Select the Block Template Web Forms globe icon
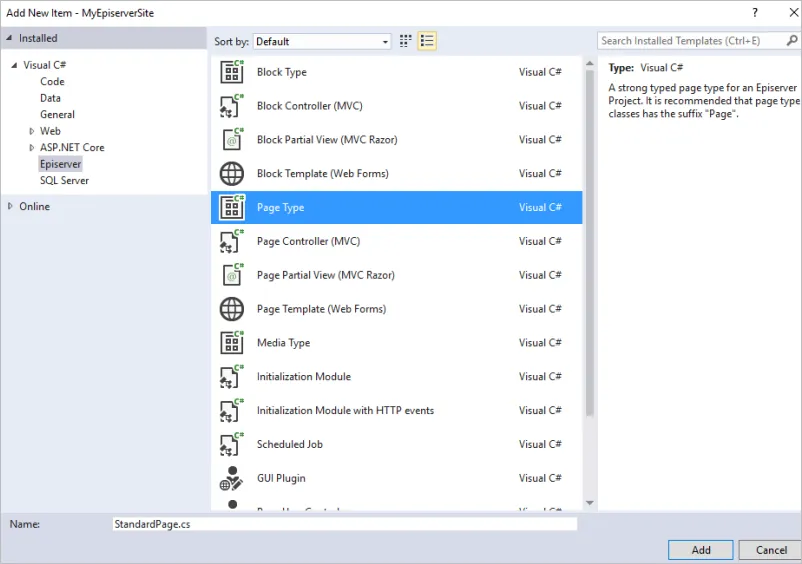This screenshot has height=564, width=802. (x=232, y=174)
